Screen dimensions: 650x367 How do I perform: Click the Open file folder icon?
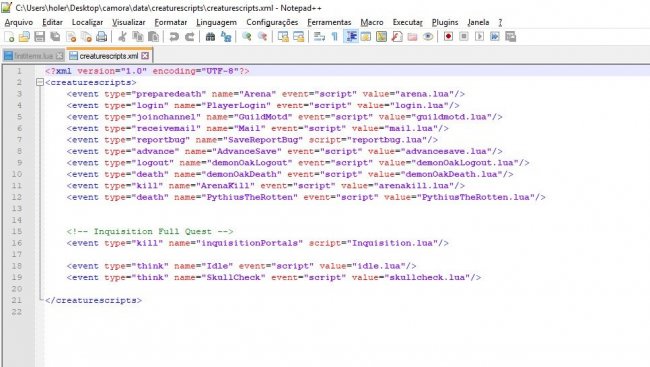[24, 37]
